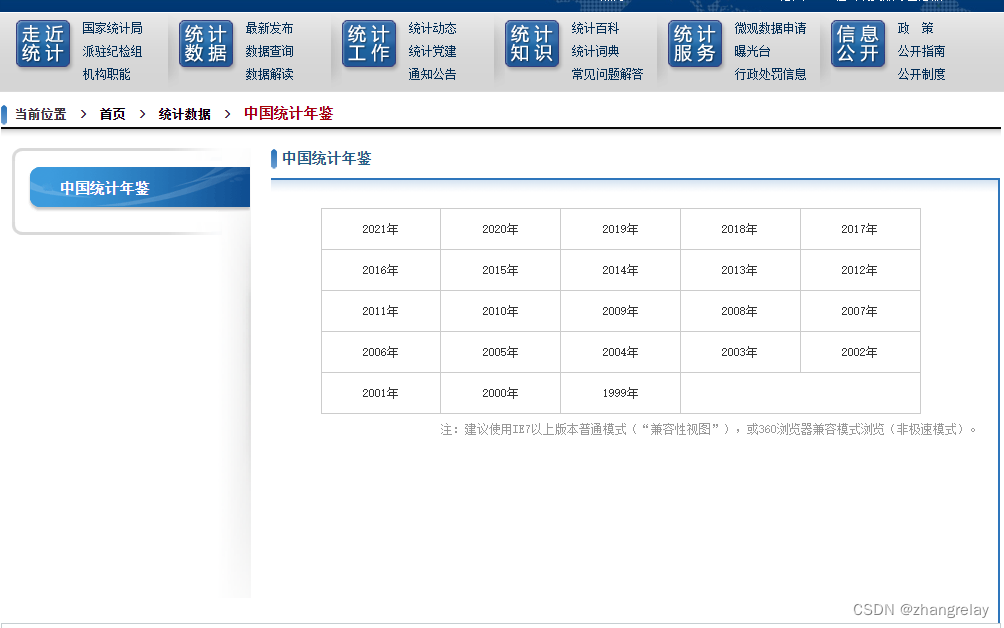Open the 2002年 yearbook
The width and height of the screenshot is (1004, 628).
coord(859,351)
